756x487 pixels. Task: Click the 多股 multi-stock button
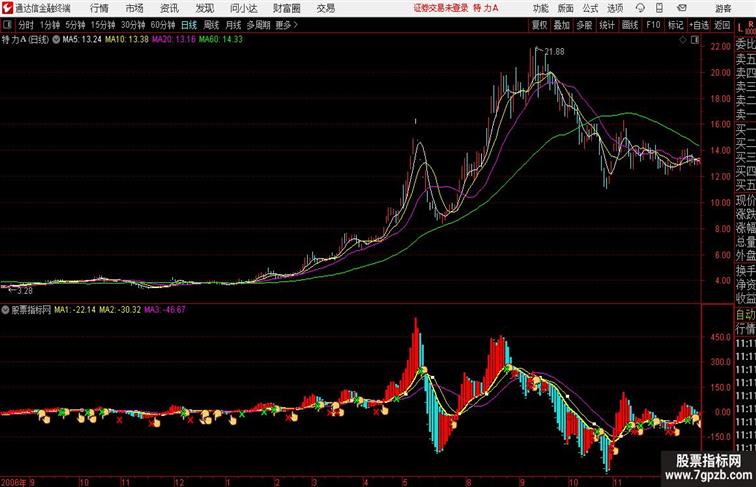[x=584, y=25]
